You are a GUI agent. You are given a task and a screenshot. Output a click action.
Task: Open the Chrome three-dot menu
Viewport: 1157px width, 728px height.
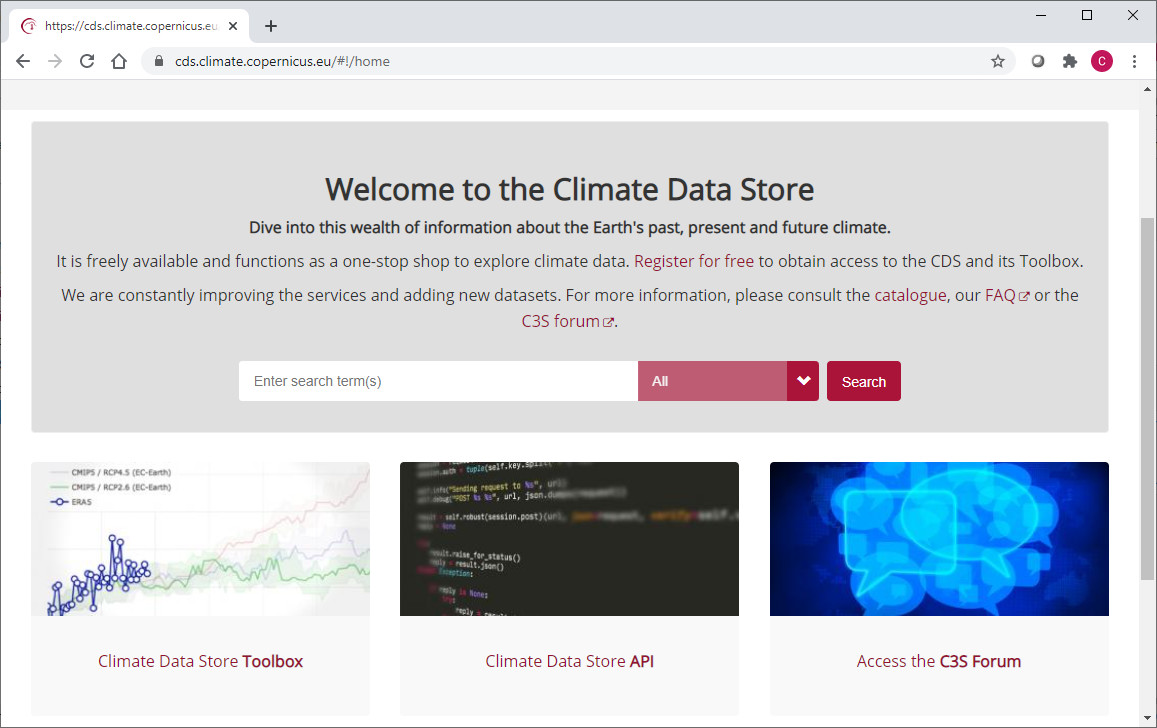tap(1134, 61)
